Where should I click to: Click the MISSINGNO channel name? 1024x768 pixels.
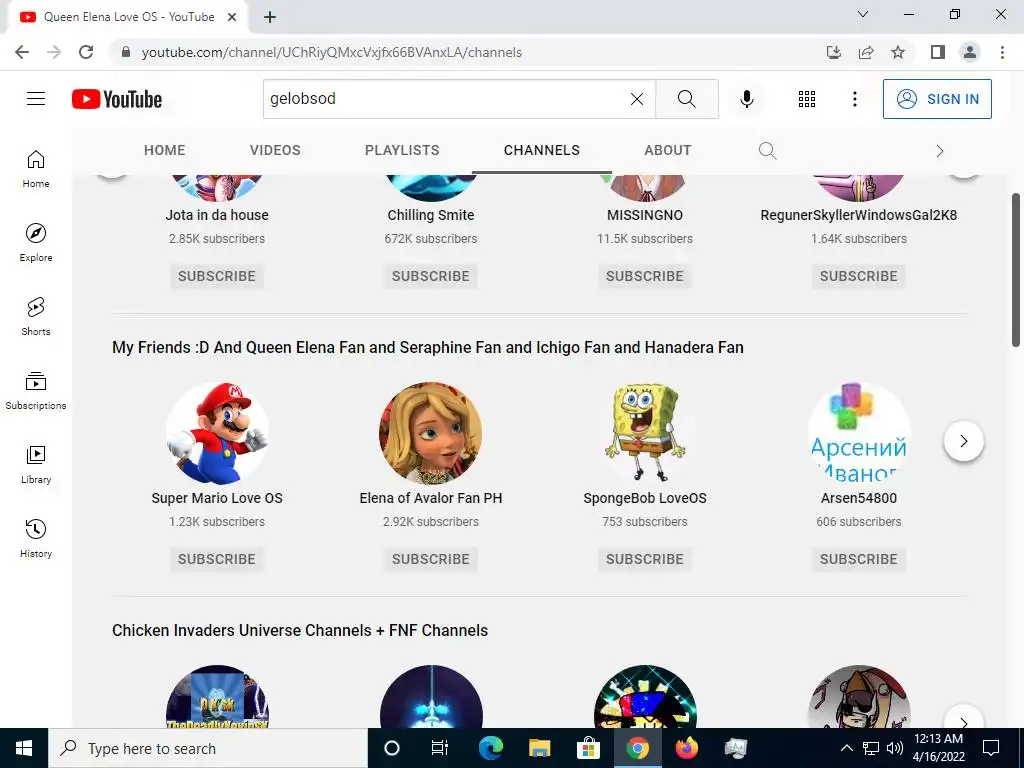click(645, 215)
